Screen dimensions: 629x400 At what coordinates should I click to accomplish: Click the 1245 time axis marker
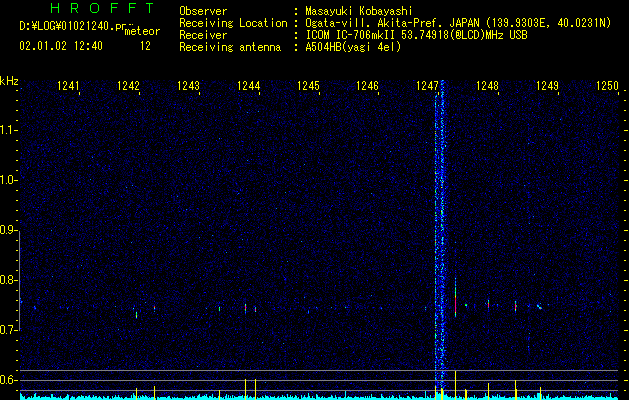[308, 86]
